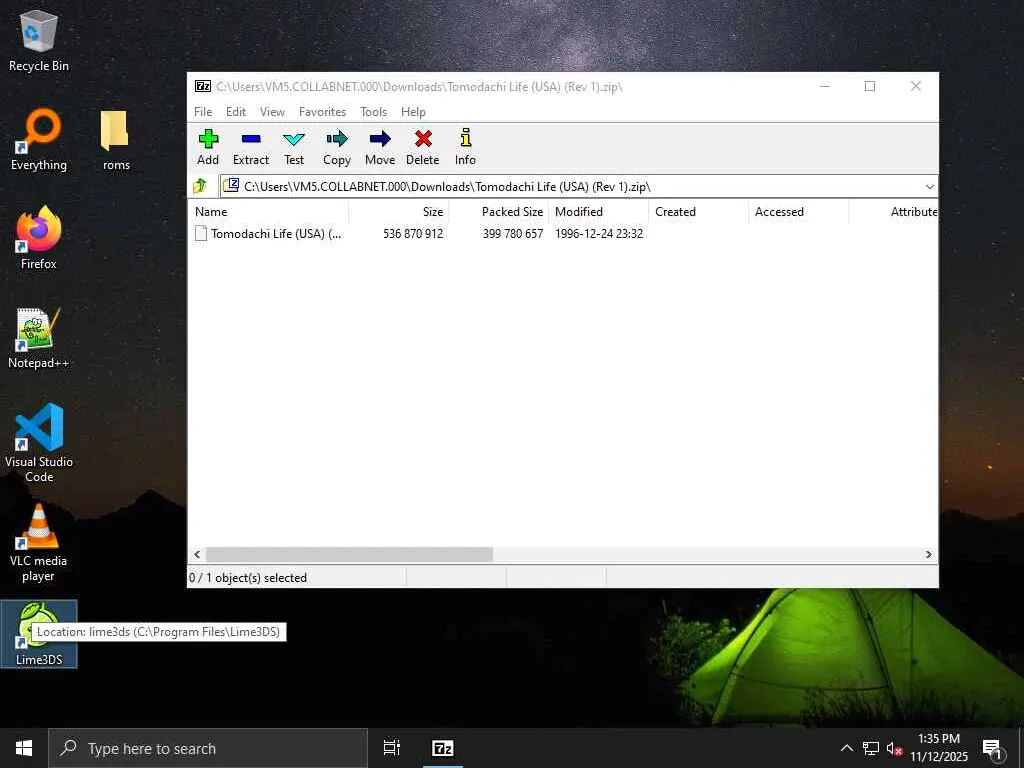
Task: Sort by Accessed column header
Action: [x=799, y=212]
